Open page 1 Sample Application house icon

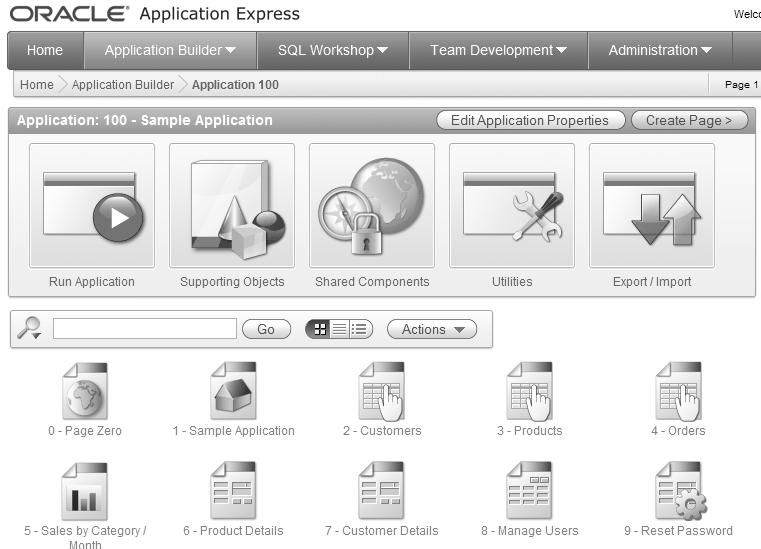233,391
